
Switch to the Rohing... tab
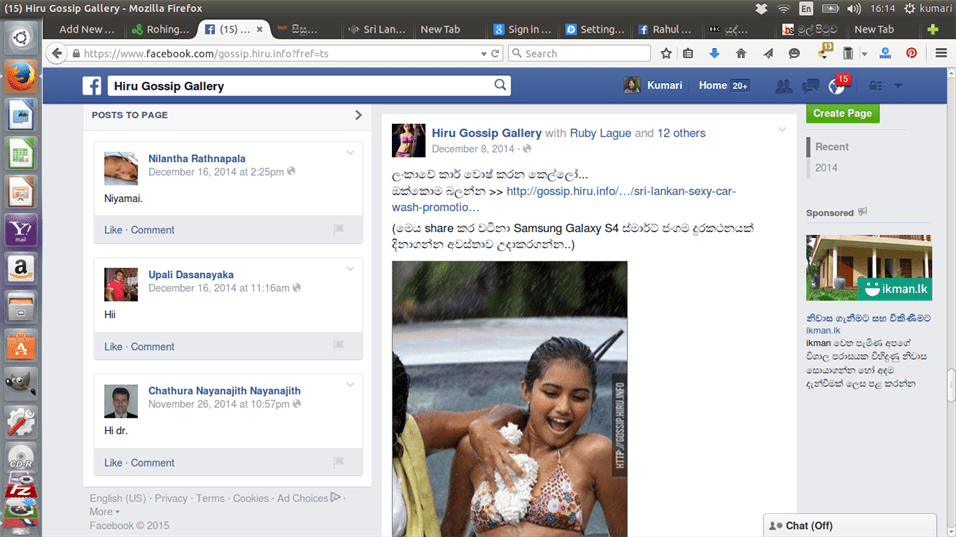coord(161,29)
